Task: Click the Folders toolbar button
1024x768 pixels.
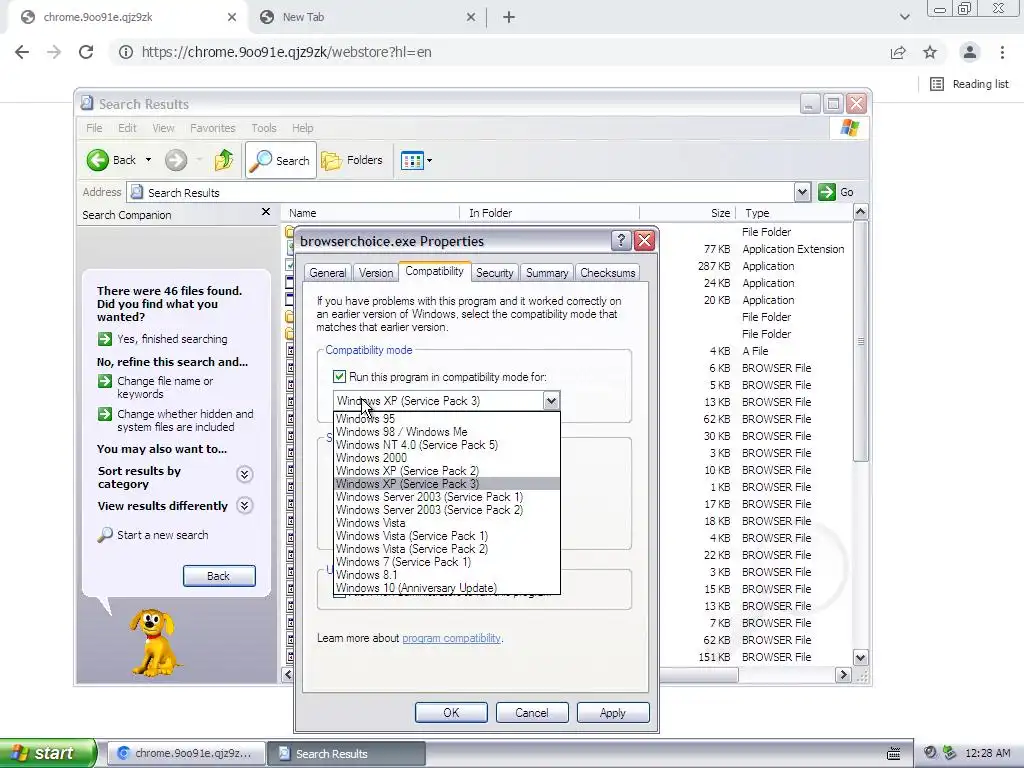Action: pyautogui.click(x=352, y=160)
